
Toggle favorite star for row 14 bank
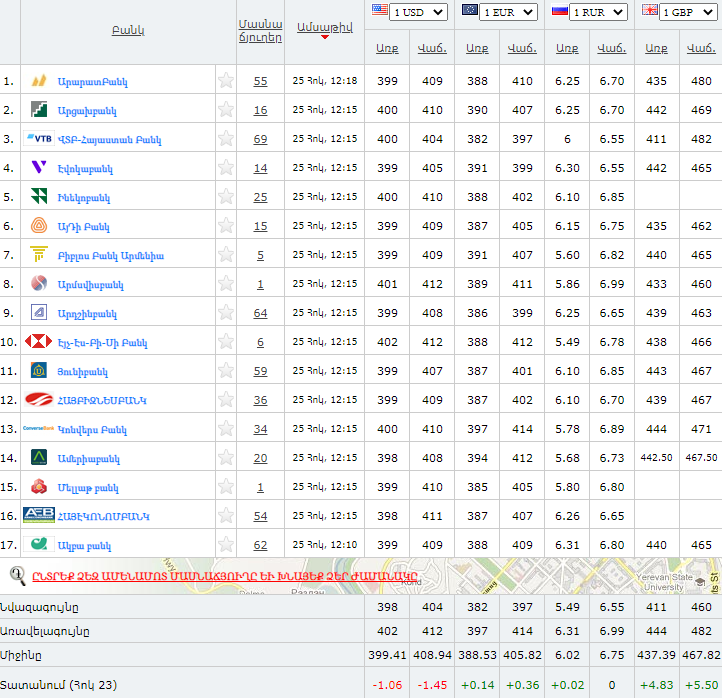coord(226,458)
